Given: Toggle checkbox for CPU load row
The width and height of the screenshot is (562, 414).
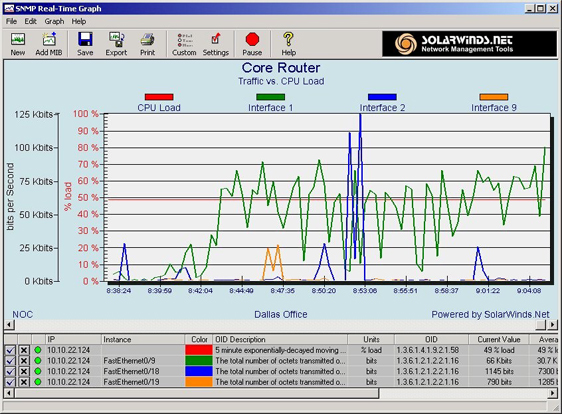Looking at the screenshot, I should (x=10, y=350).
